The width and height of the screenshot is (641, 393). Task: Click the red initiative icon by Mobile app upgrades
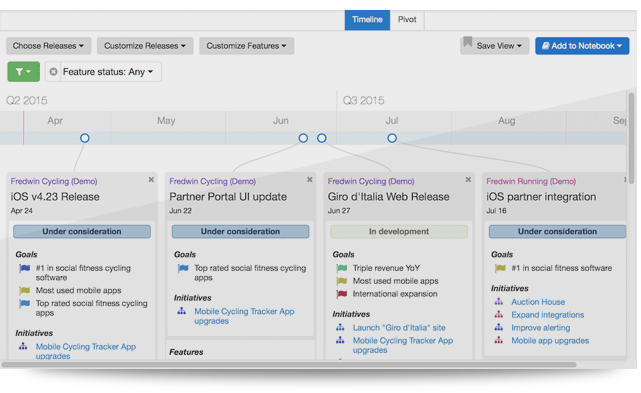click(x=499, y=340)
